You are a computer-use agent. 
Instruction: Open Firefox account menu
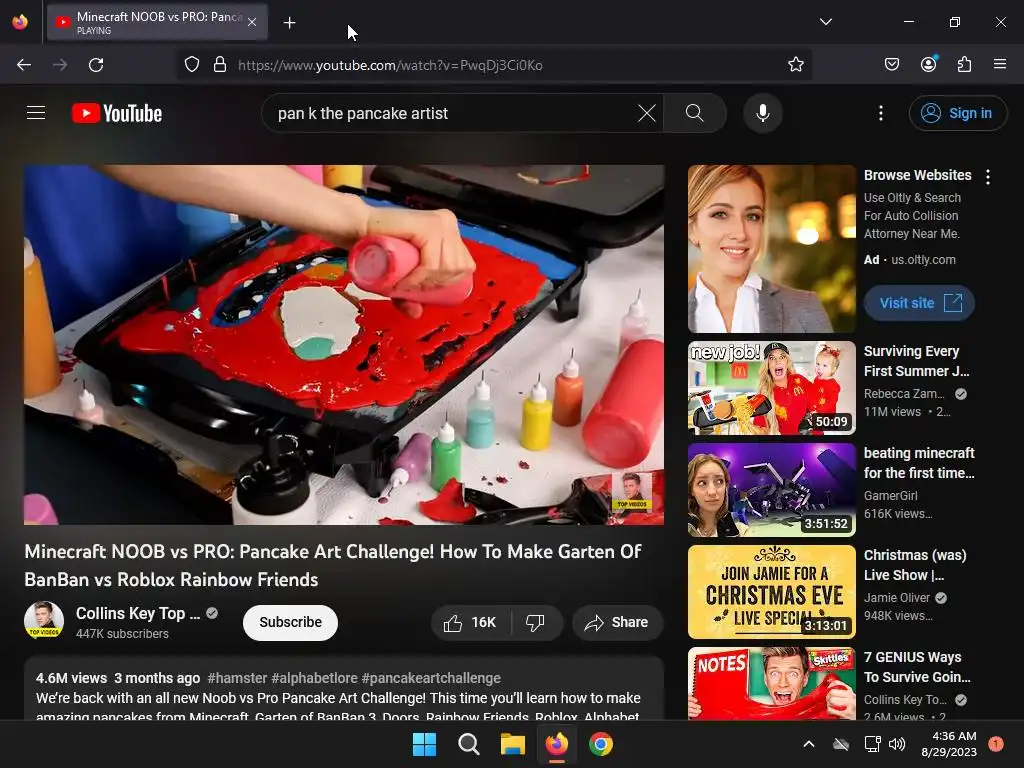pyautogui.click(x=928, y=65)
